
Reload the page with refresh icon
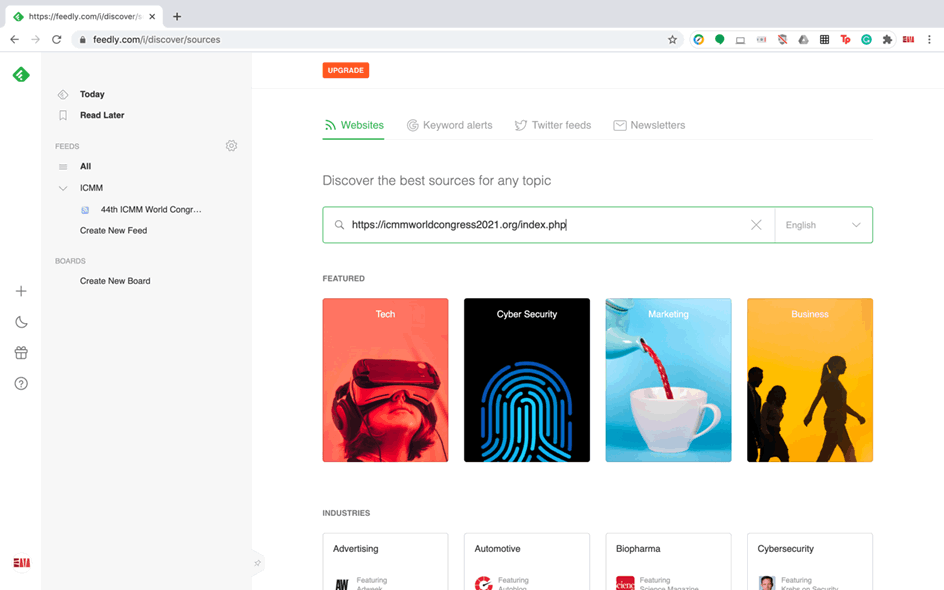[x=57, y=39]
